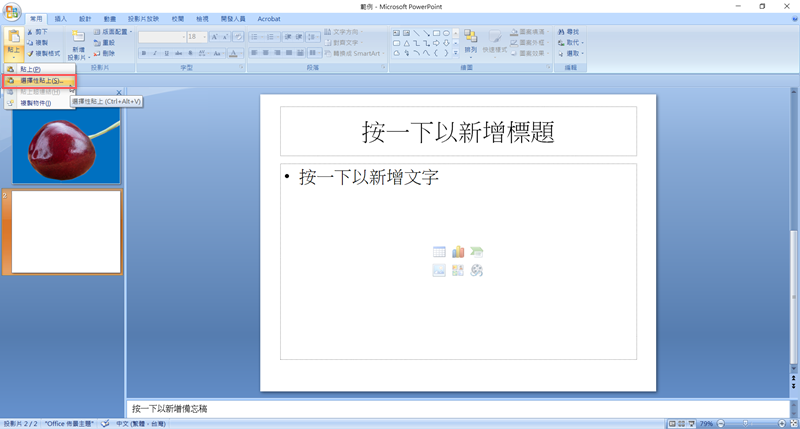Click the Insert Table icon in the placeholder
Image resolution: width=800 pixels, height=429 pixels.
(439, 251)
